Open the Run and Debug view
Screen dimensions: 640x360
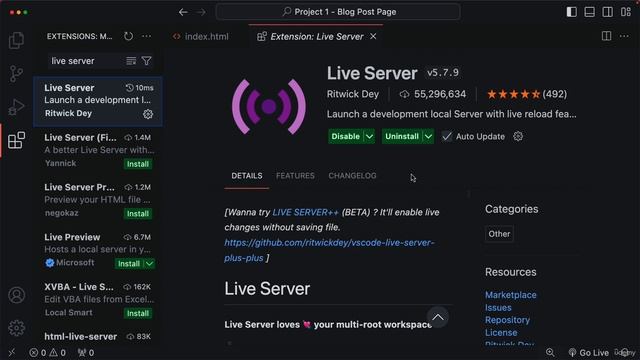(x=16, y=107)
